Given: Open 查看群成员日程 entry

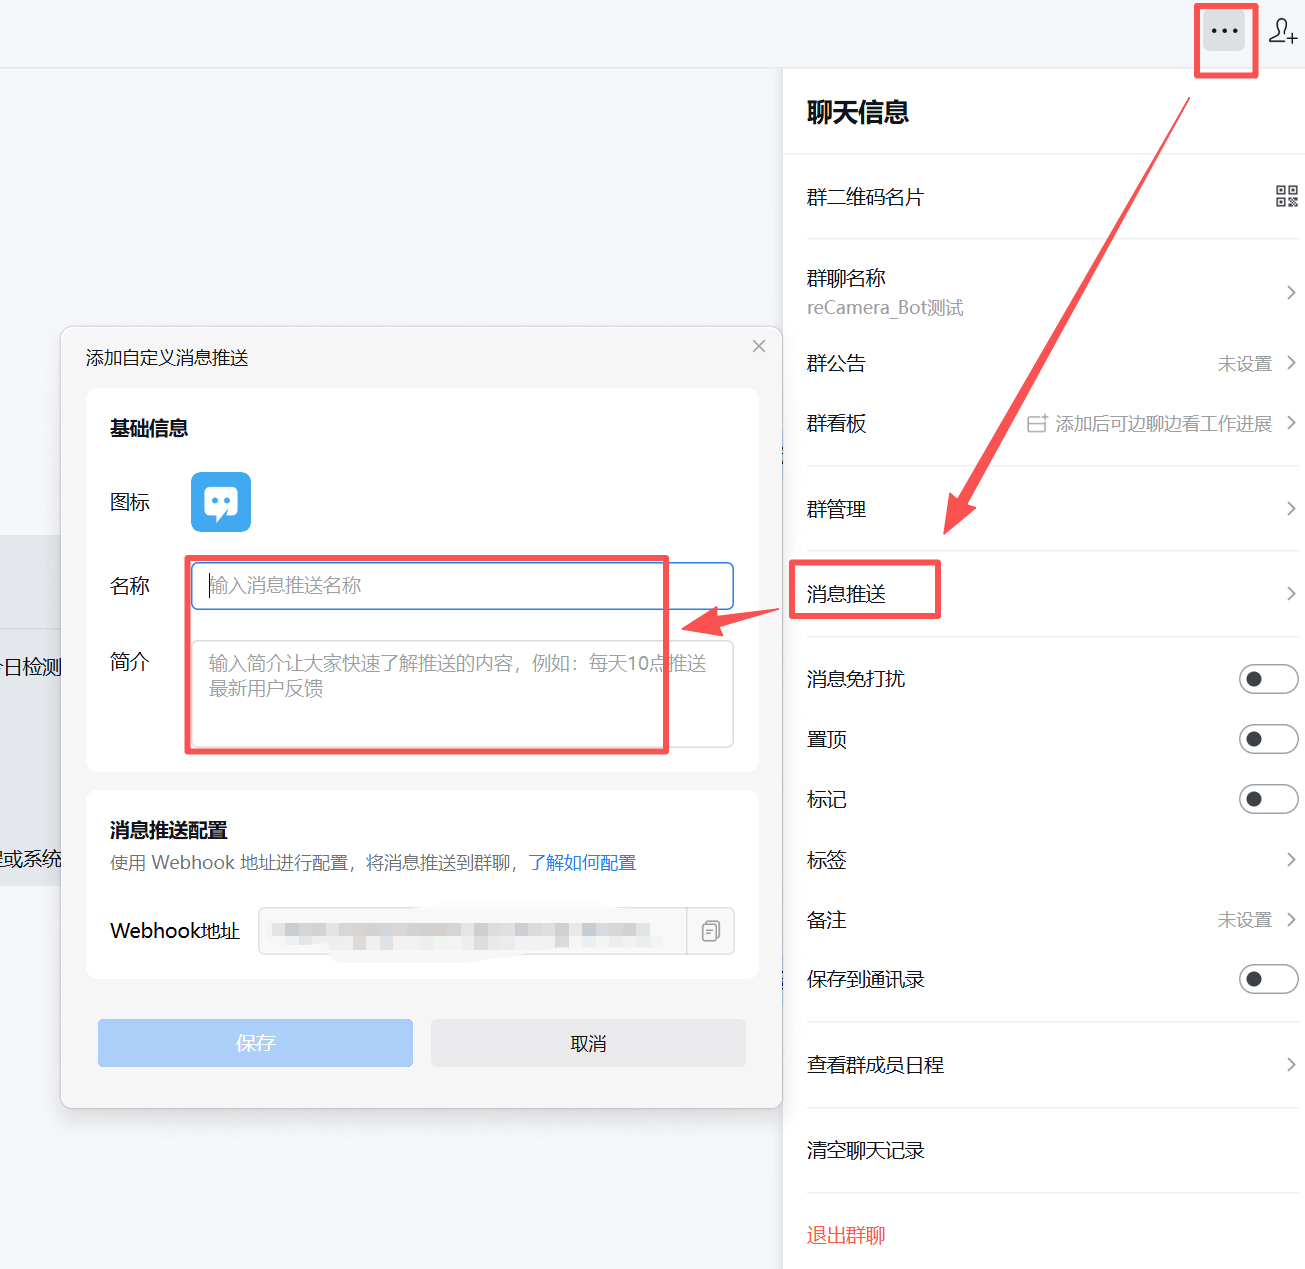Looking at the screenshot, I should pos(875,1065).
